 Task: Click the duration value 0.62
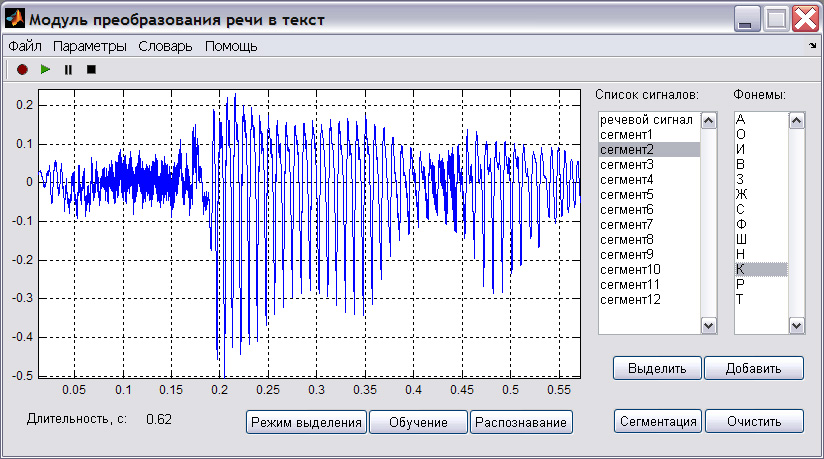click(x=159, y=419)
